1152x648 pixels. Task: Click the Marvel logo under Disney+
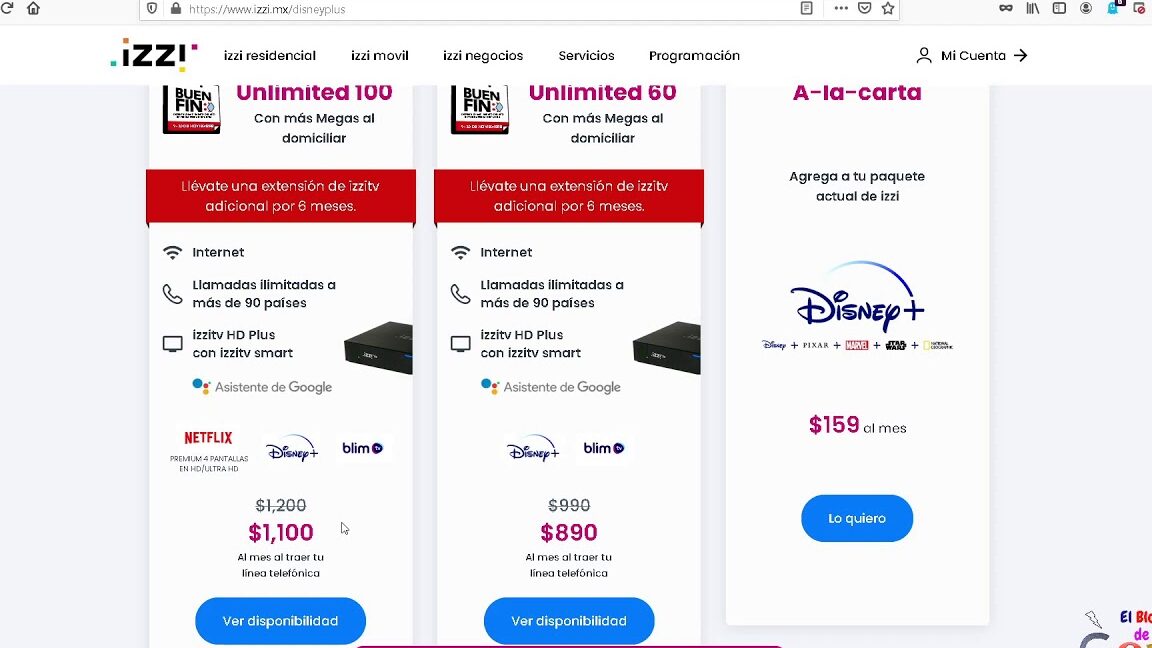pos(856,345)
